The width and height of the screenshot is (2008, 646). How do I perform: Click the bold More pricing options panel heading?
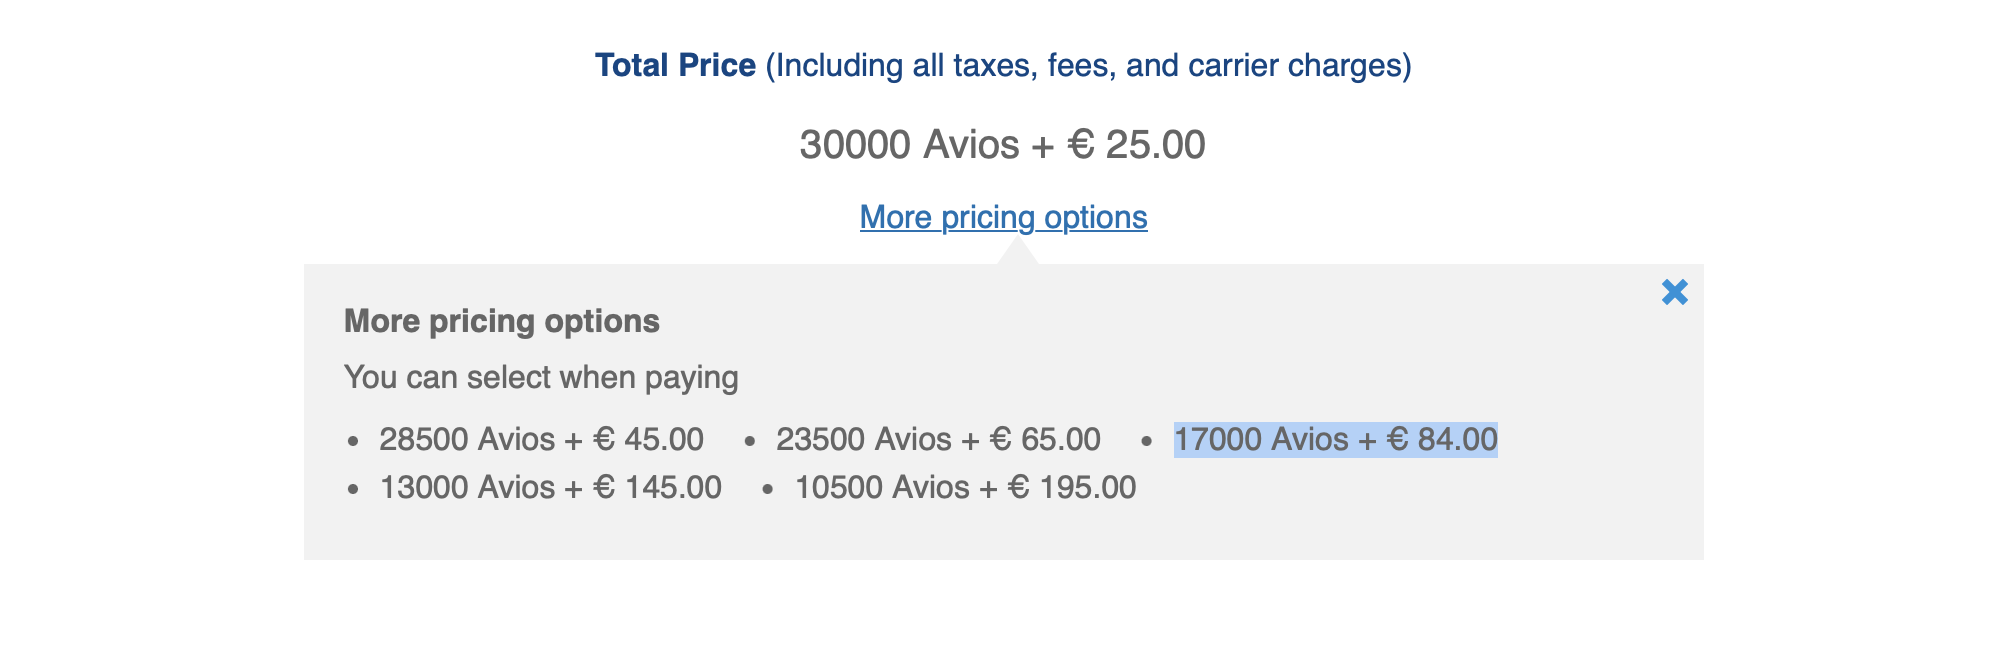point(501,321)
